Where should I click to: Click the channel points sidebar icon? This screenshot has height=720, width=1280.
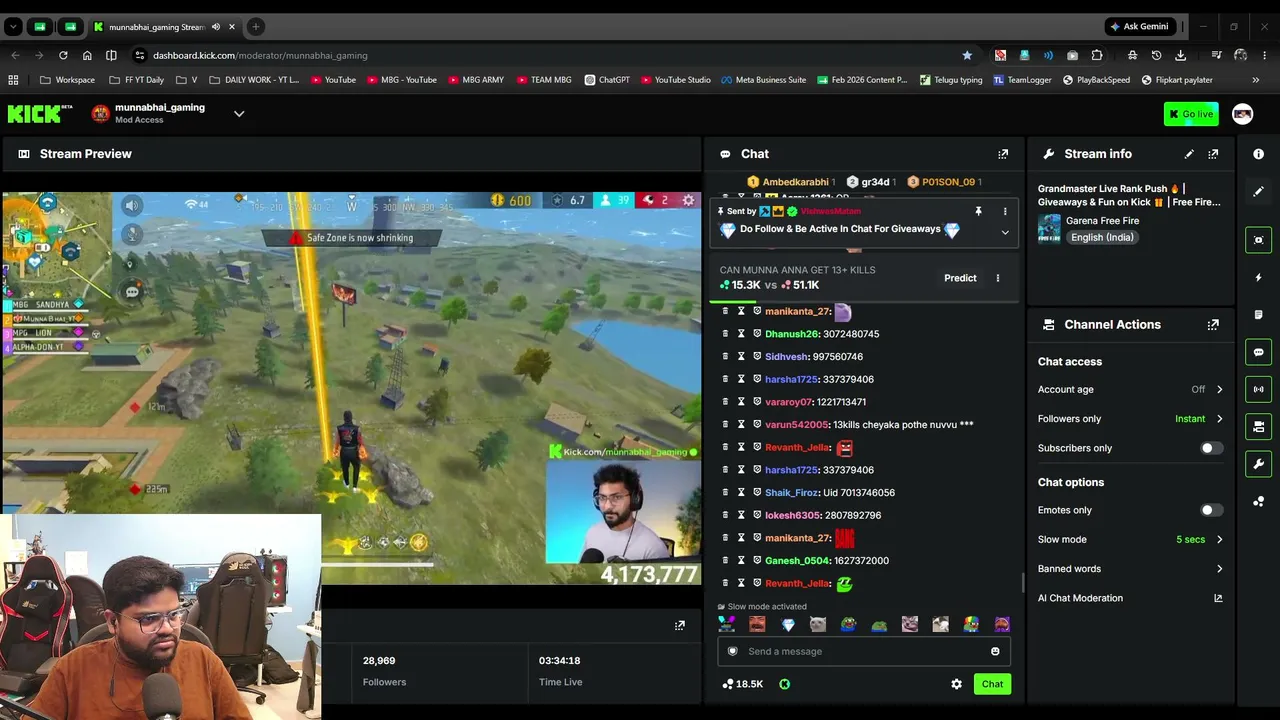[1258, 502]
